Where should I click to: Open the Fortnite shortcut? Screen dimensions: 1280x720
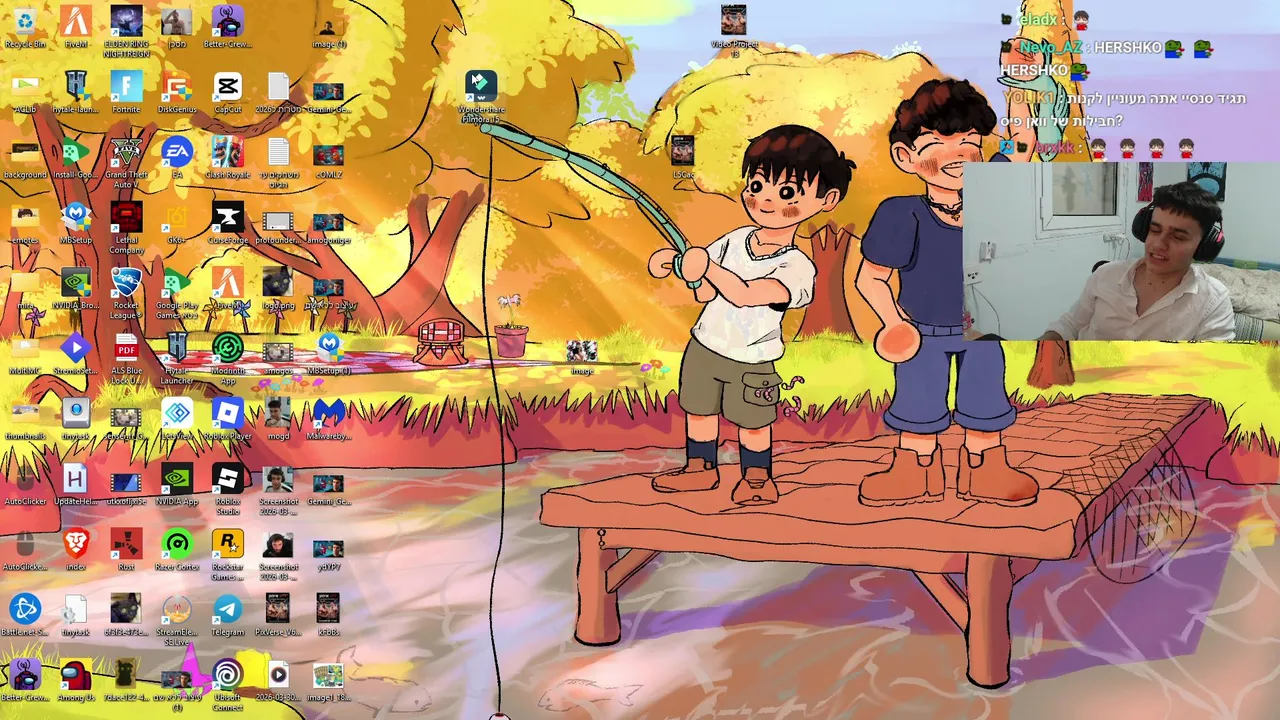click(126, 92)
